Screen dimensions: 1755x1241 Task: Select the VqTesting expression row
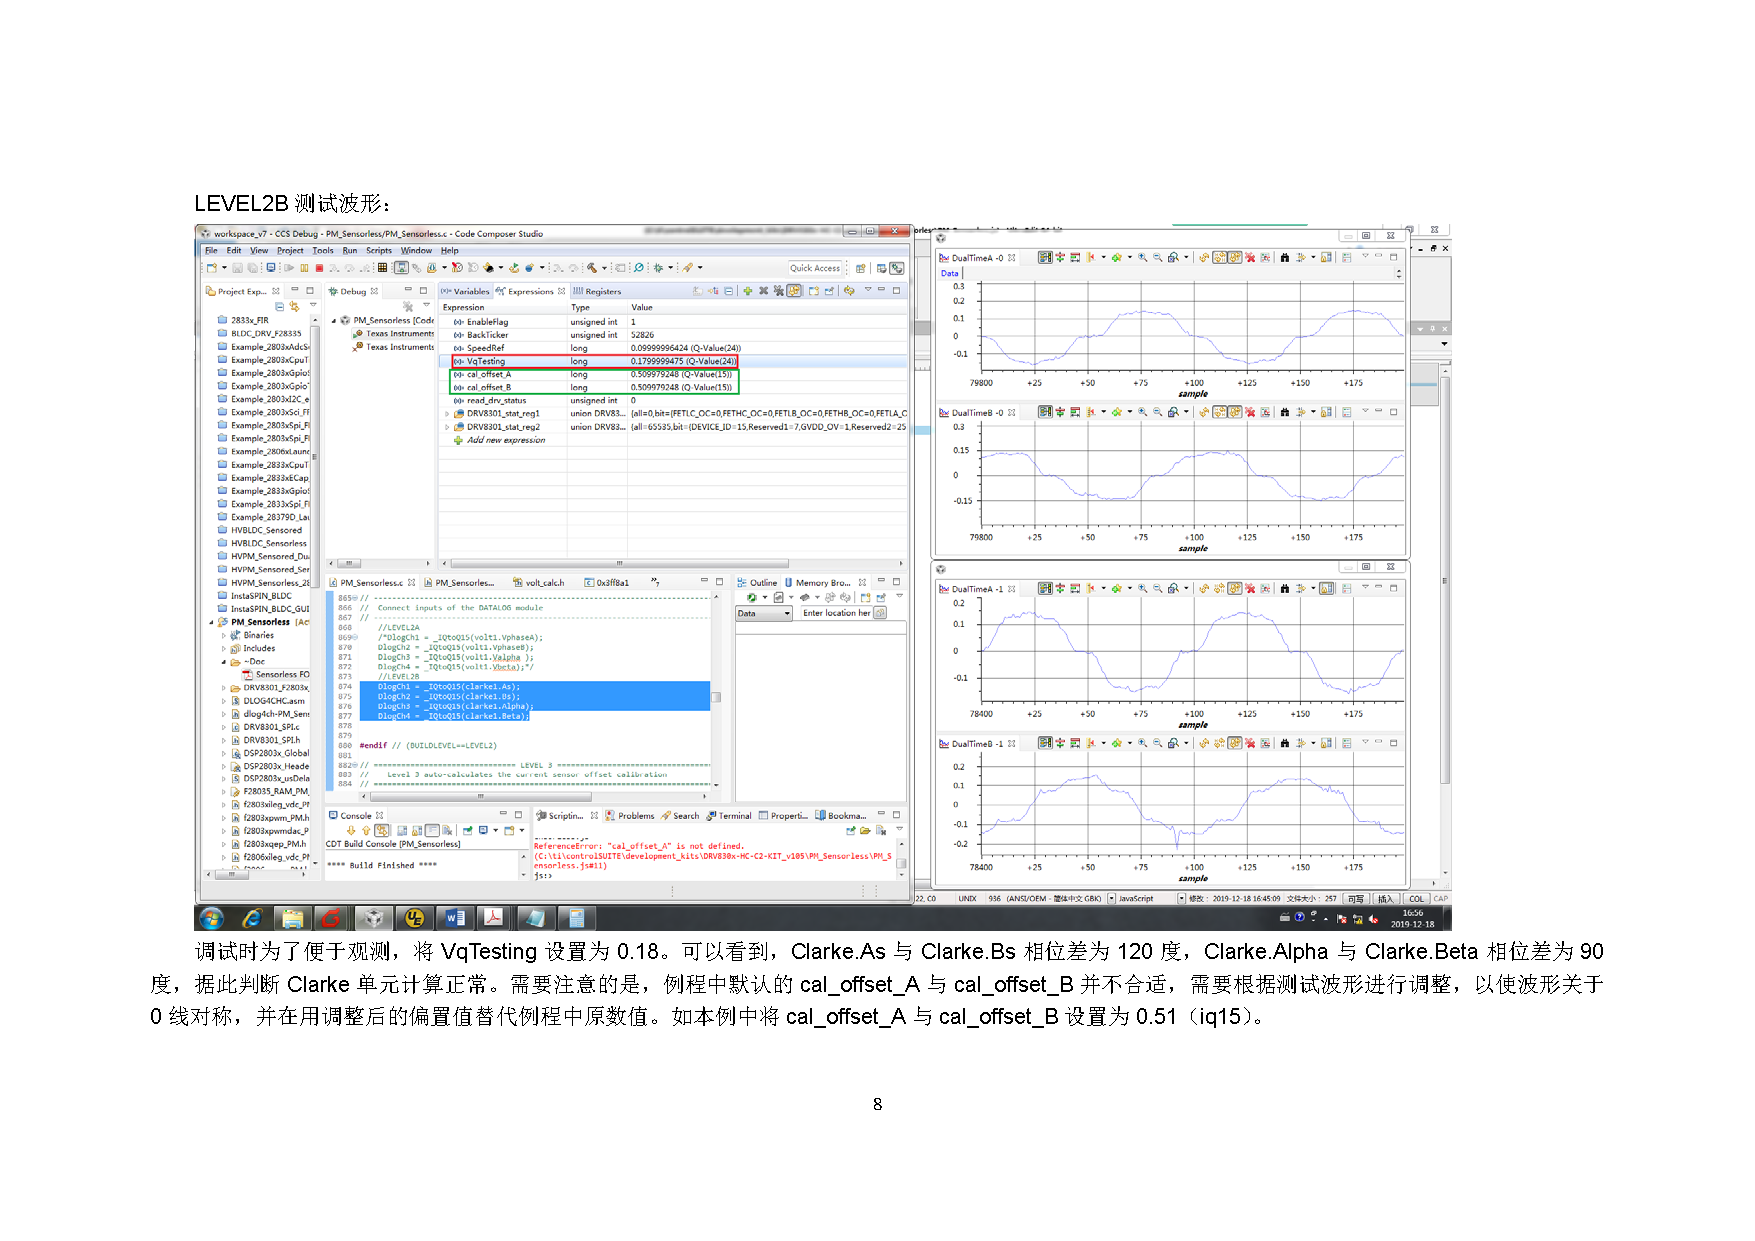(673, 361)
